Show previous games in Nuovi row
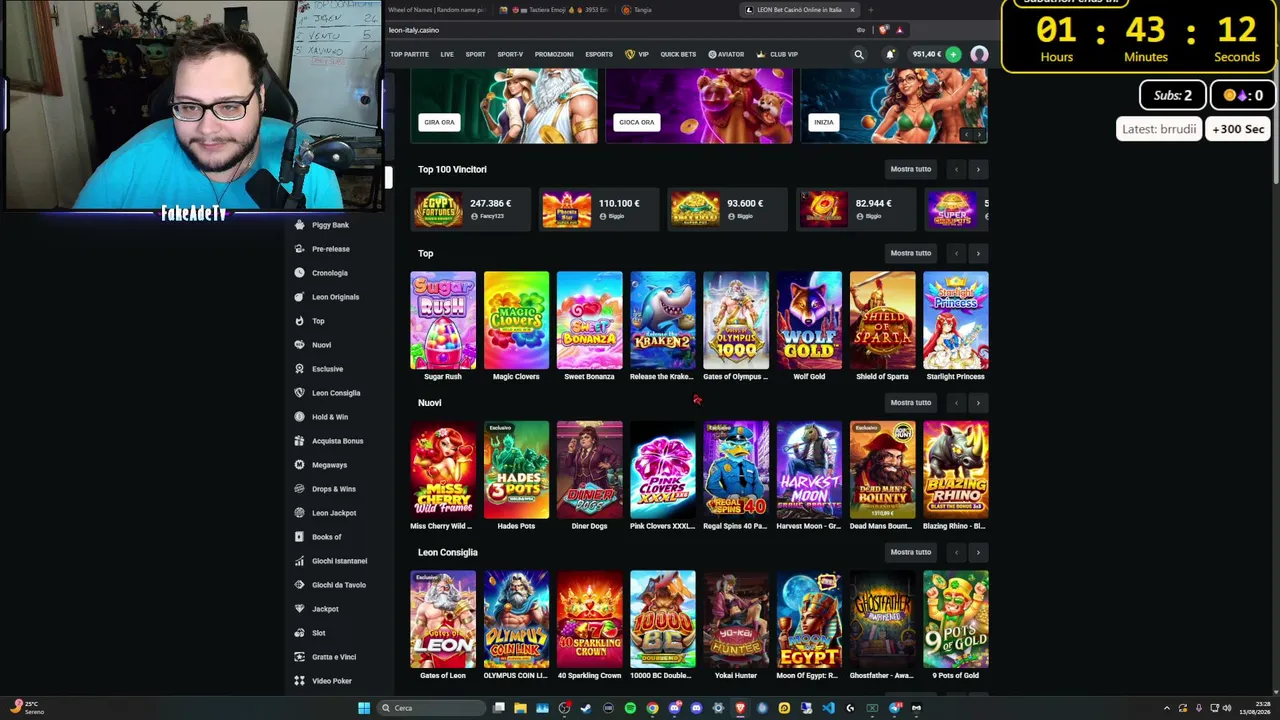 pos(956,402)
